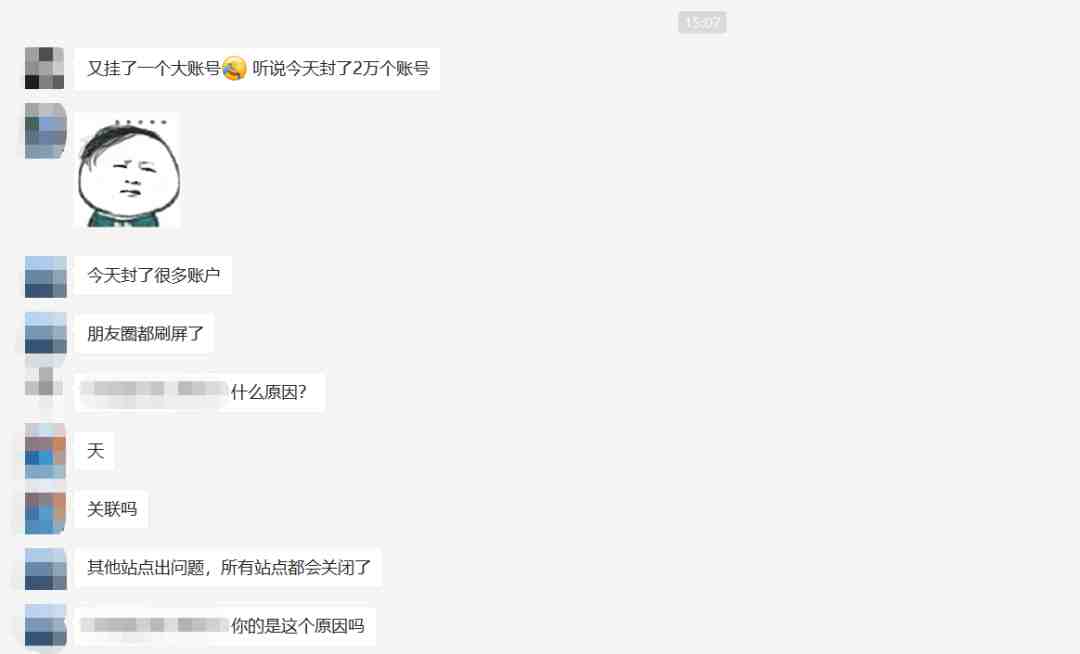The height and width of the screenshot is (654, 1080).
Task: Select the message 又挂了一个大账号 听说今天封了2万个账号
Action: coord(257,68)
